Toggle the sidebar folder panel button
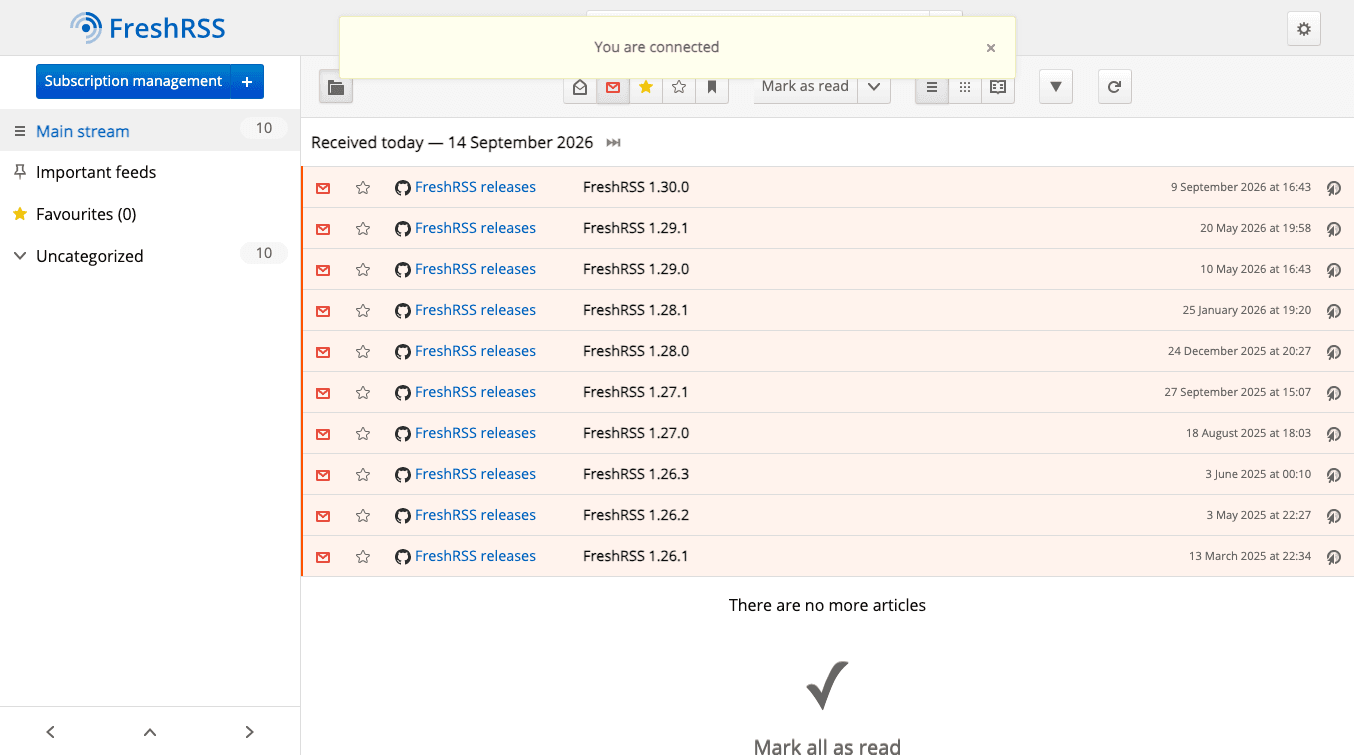 pos(336,87)
